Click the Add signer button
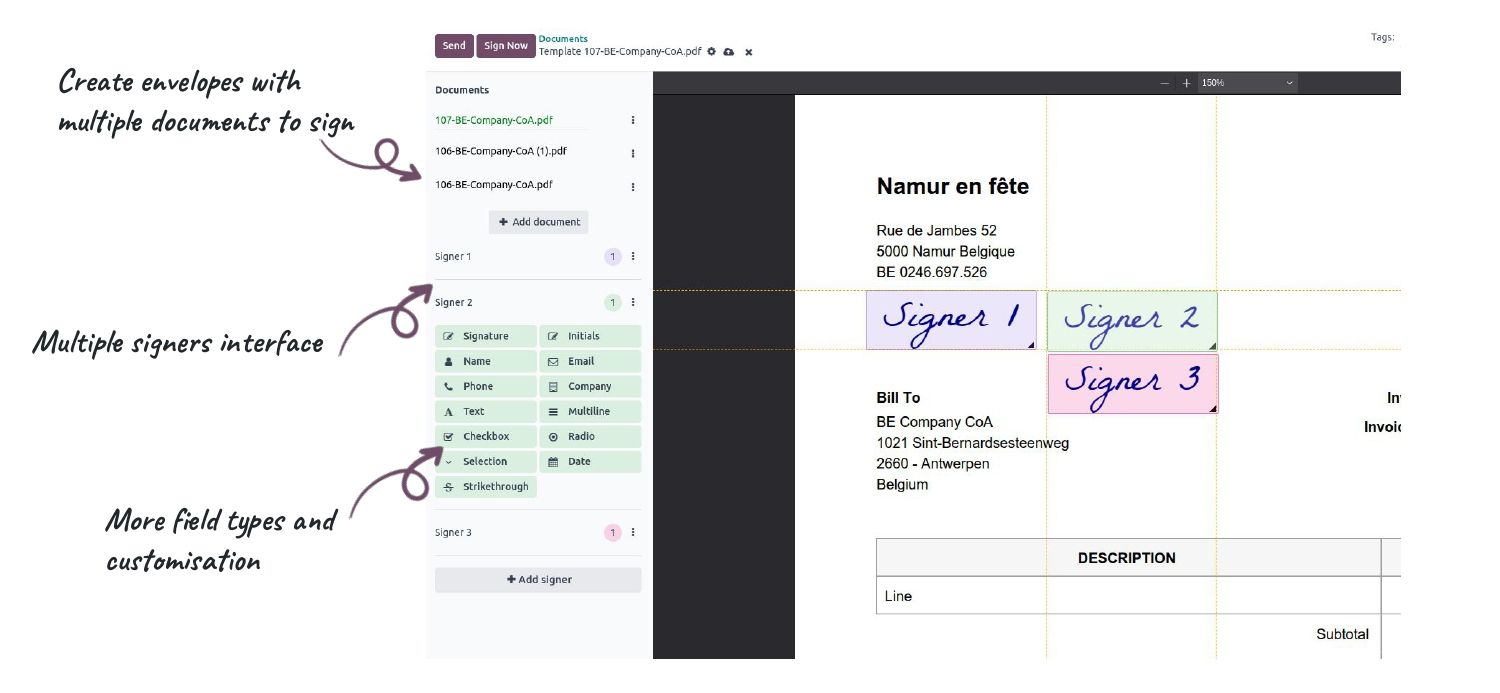Screen dimensions: 1500x693 (538, 579)
